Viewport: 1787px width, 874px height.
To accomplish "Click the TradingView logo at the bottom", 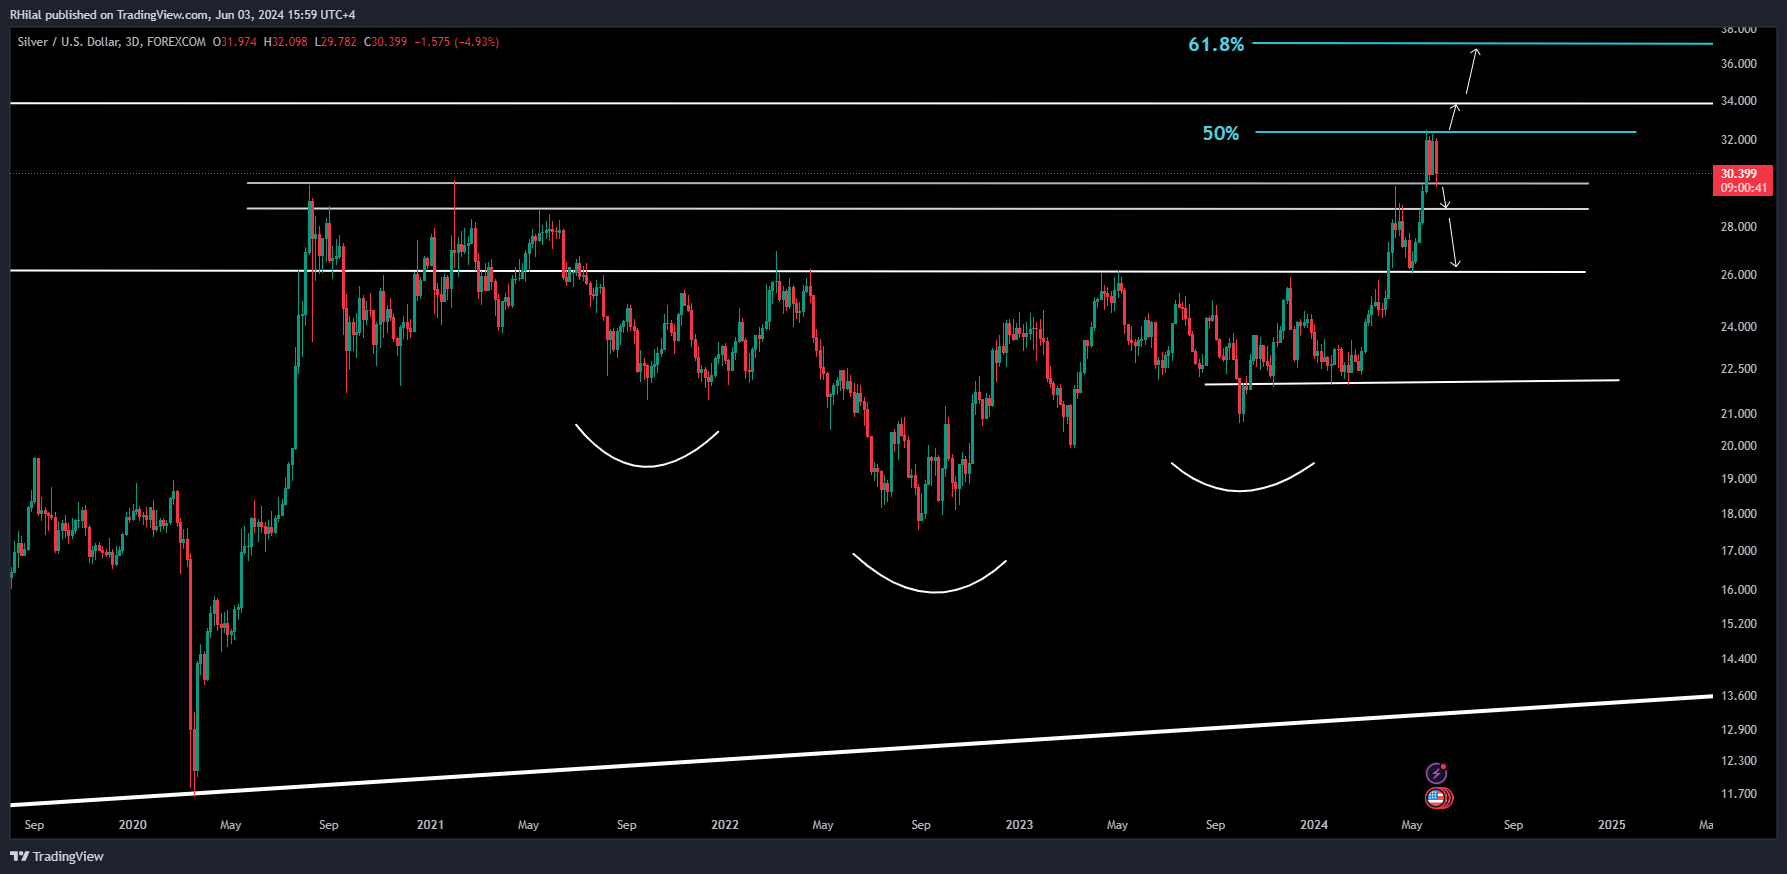I will [x=57, y=856].
